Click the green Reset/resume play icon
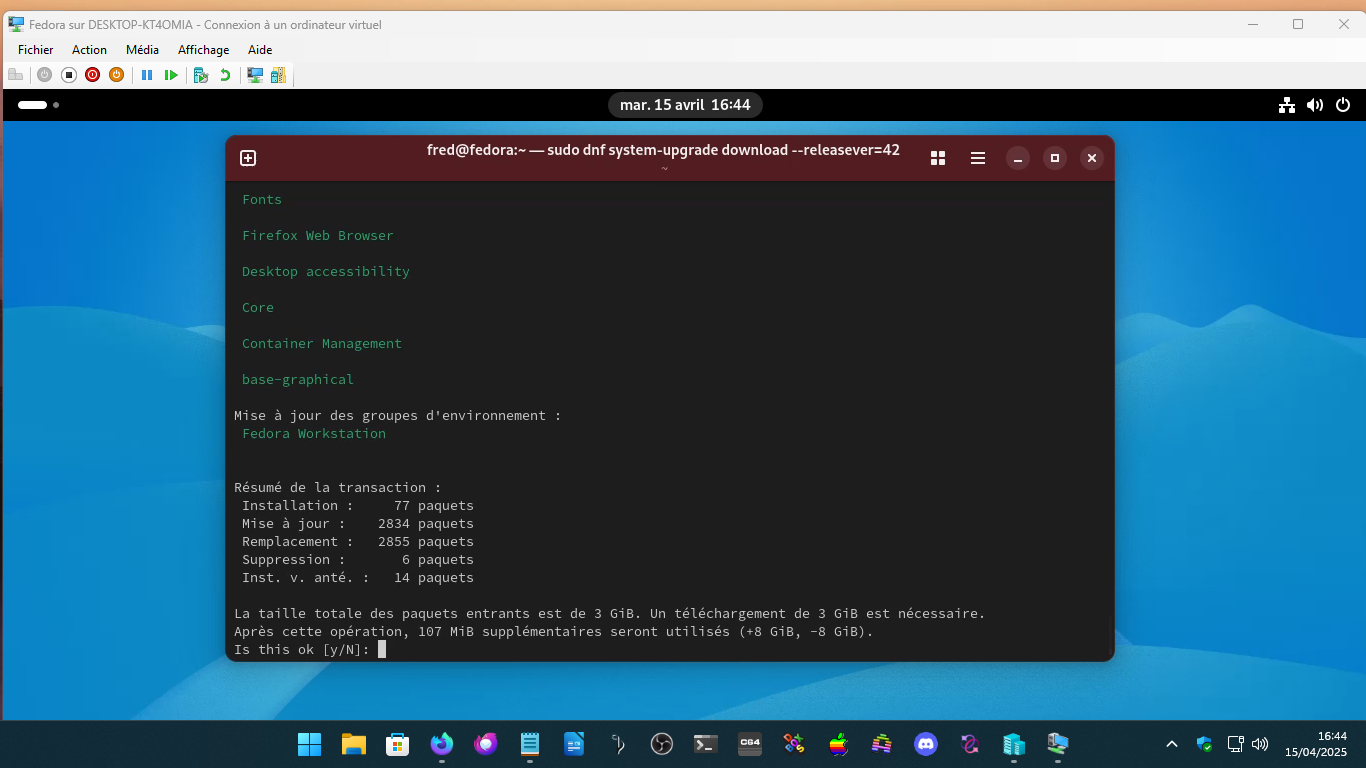 171,75
